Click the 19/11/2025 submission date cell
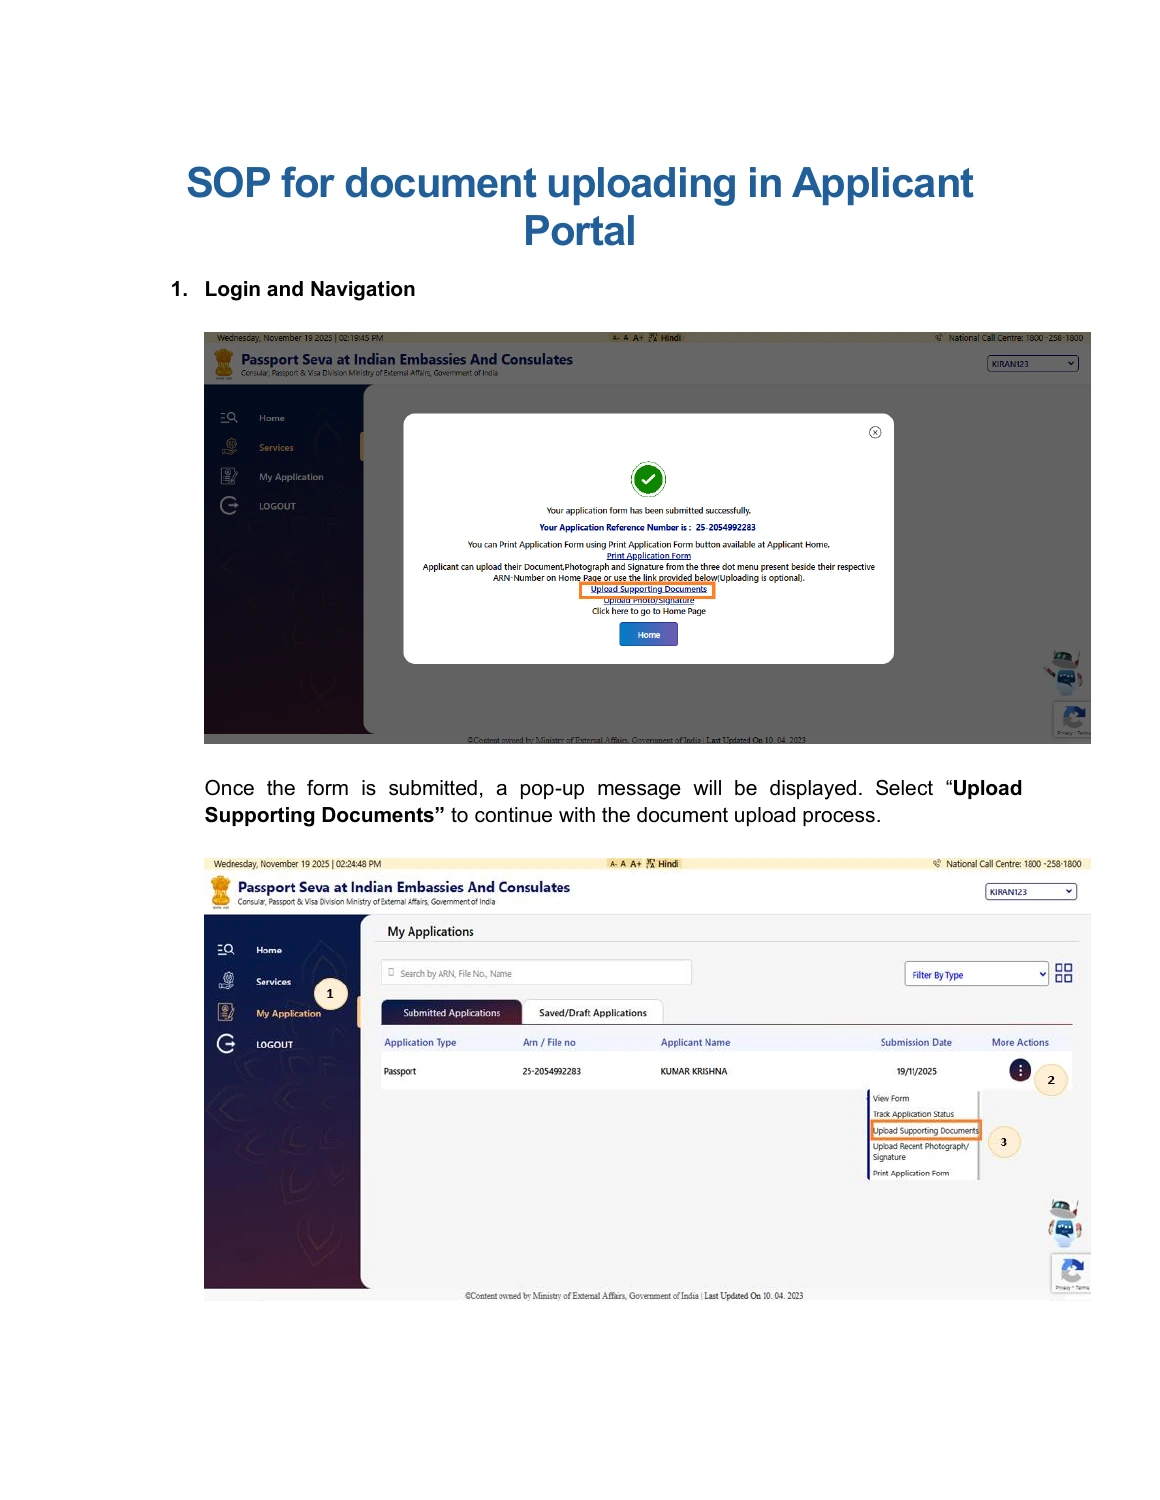 point(917,1071)
